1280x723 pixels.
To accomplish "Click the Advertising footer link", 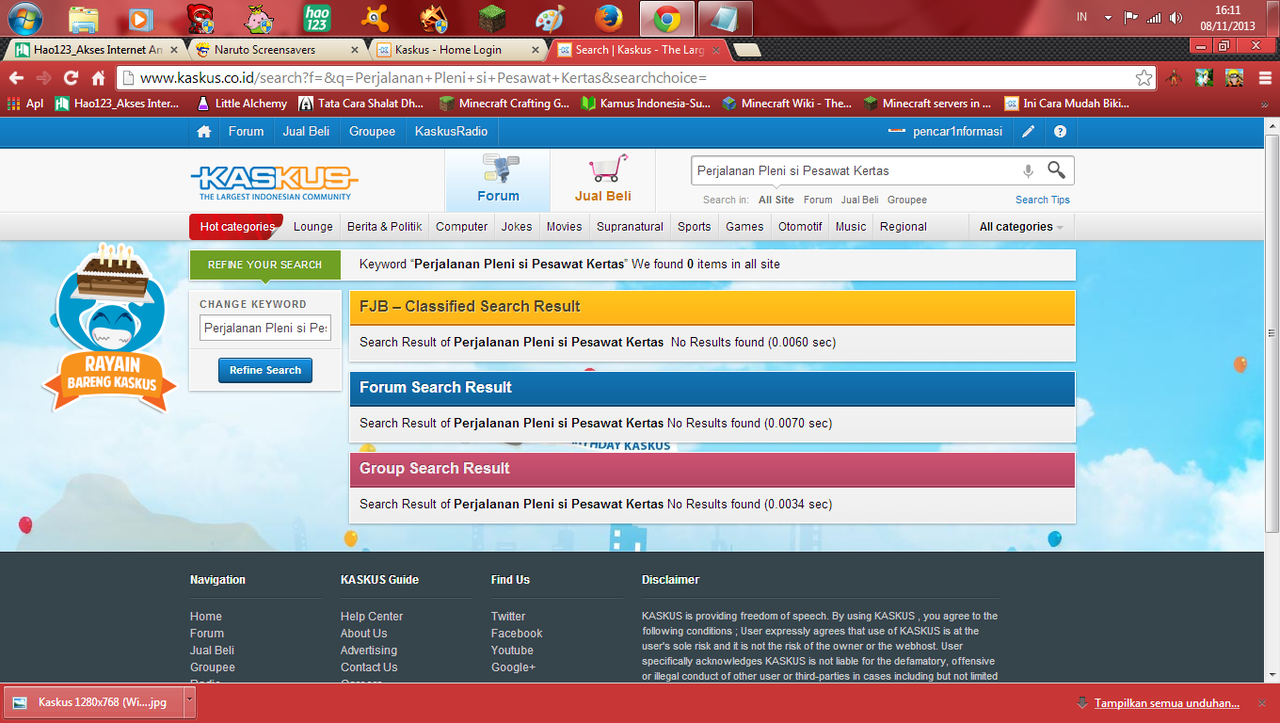I will tap(368, 651).
